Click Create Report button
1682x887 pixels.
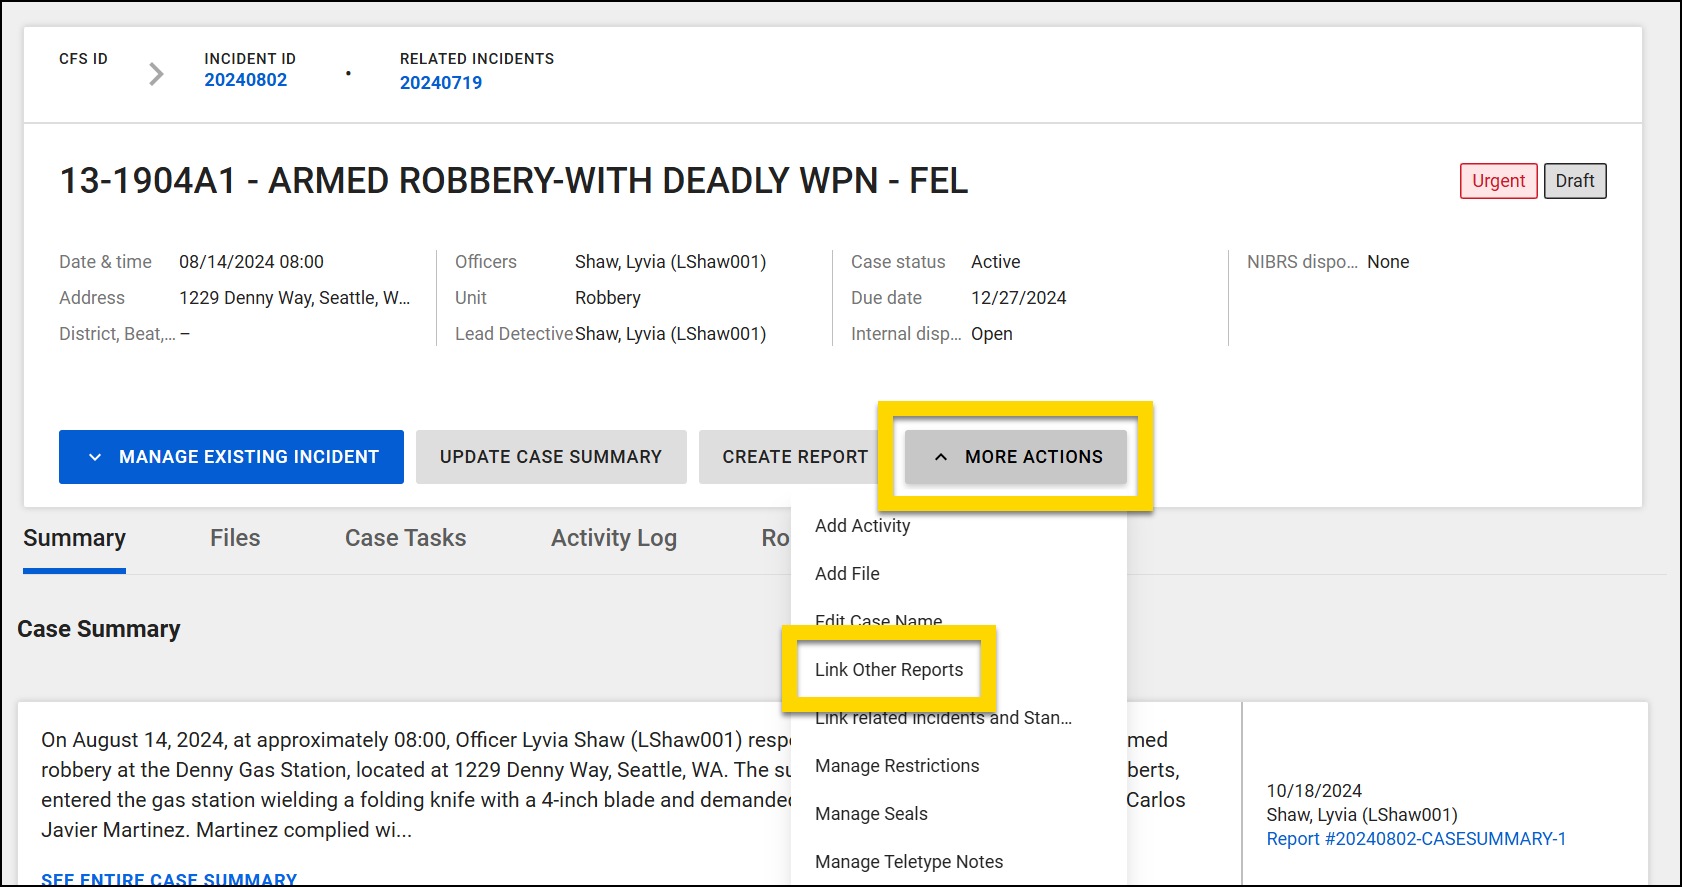coord(795,457)
